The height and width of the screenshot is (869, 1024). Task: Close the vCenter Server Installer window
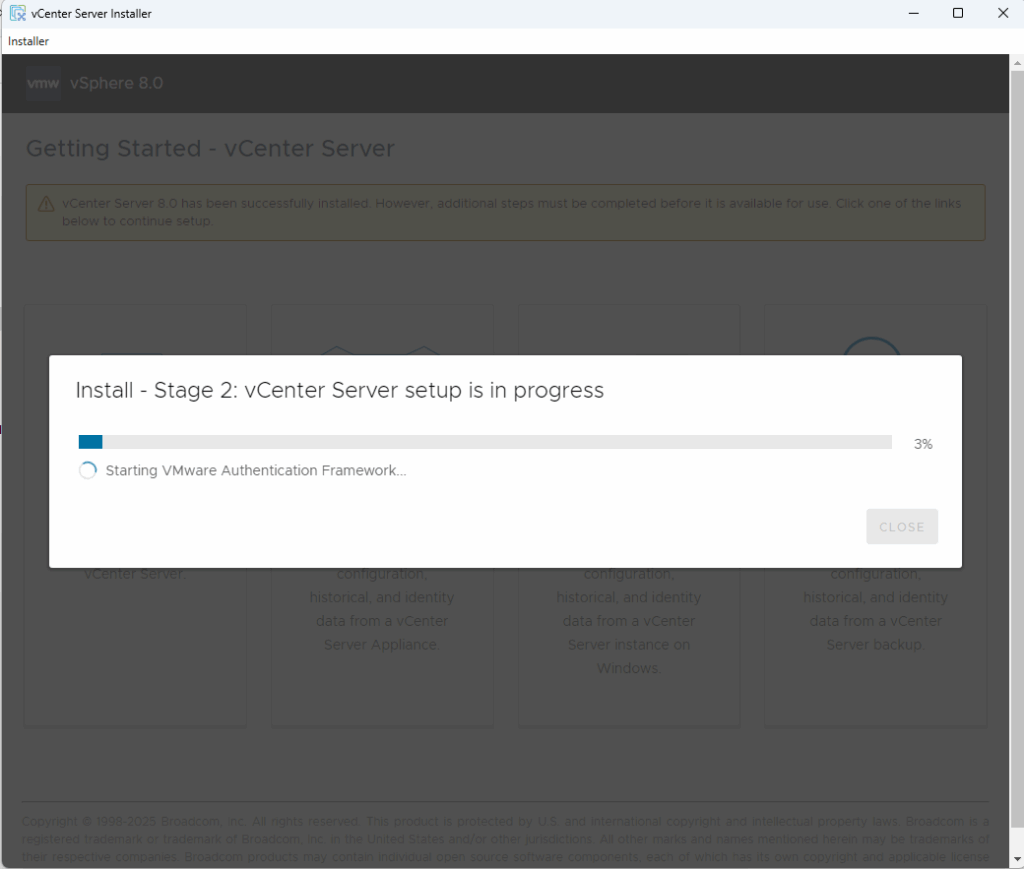coord(1003,13)
